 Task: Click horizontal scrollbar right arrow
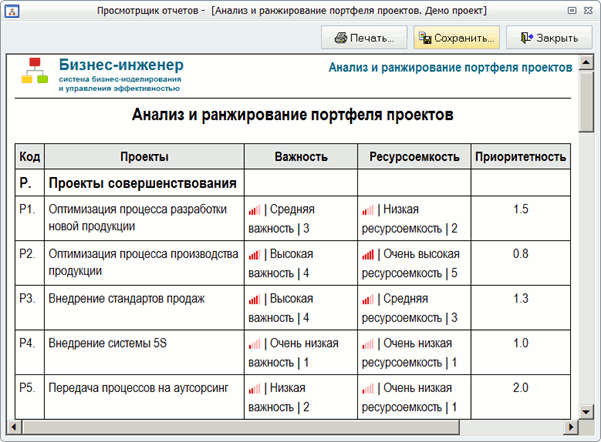571,427
